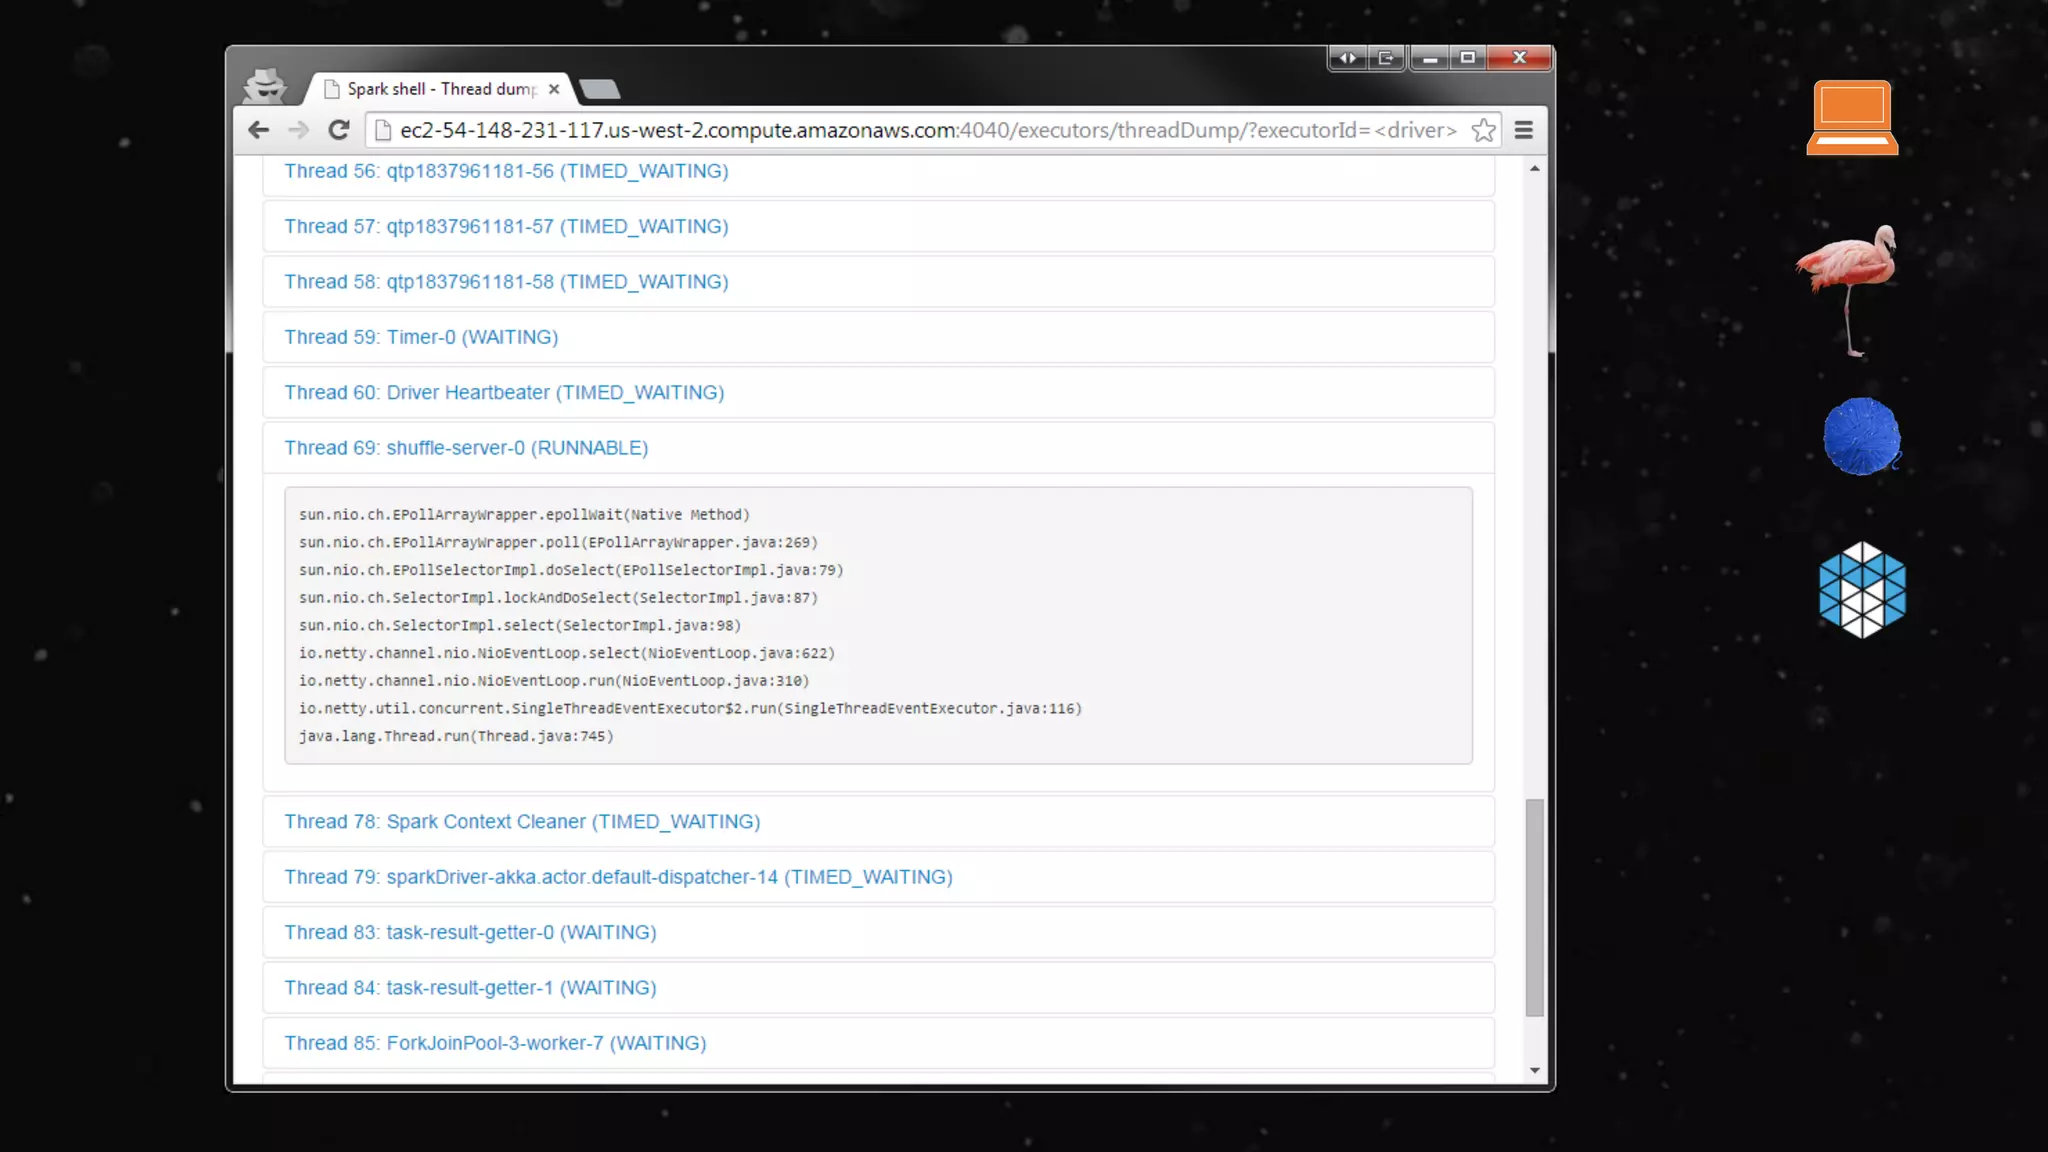
Task: Open Thread 83 task-result-getter-0 link
Action: (470, 933)
